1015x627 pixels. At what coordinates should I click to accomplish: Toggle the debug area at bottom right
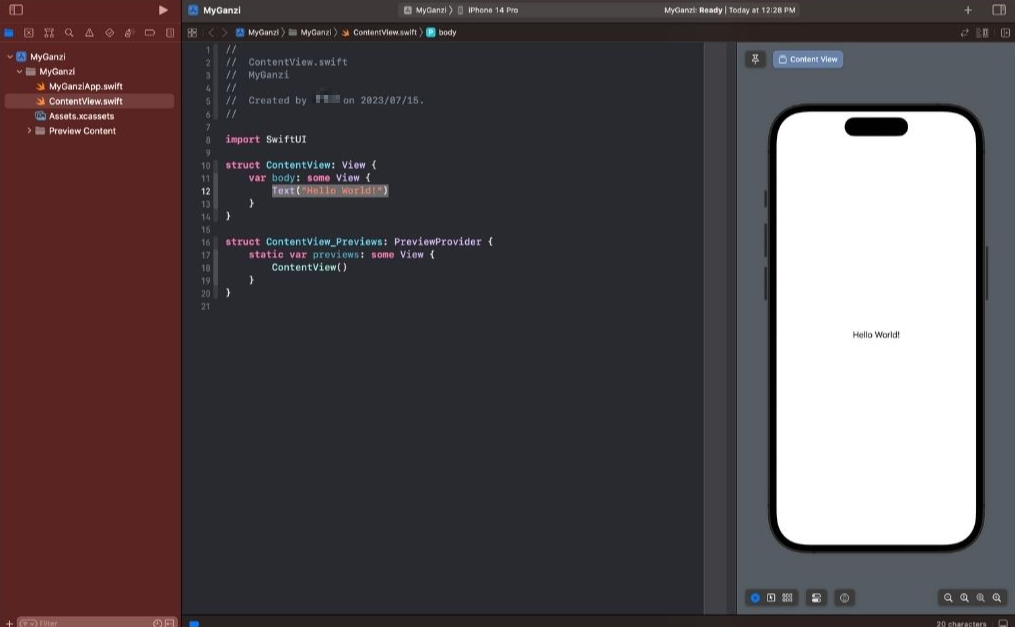[x=1003, y=623]
